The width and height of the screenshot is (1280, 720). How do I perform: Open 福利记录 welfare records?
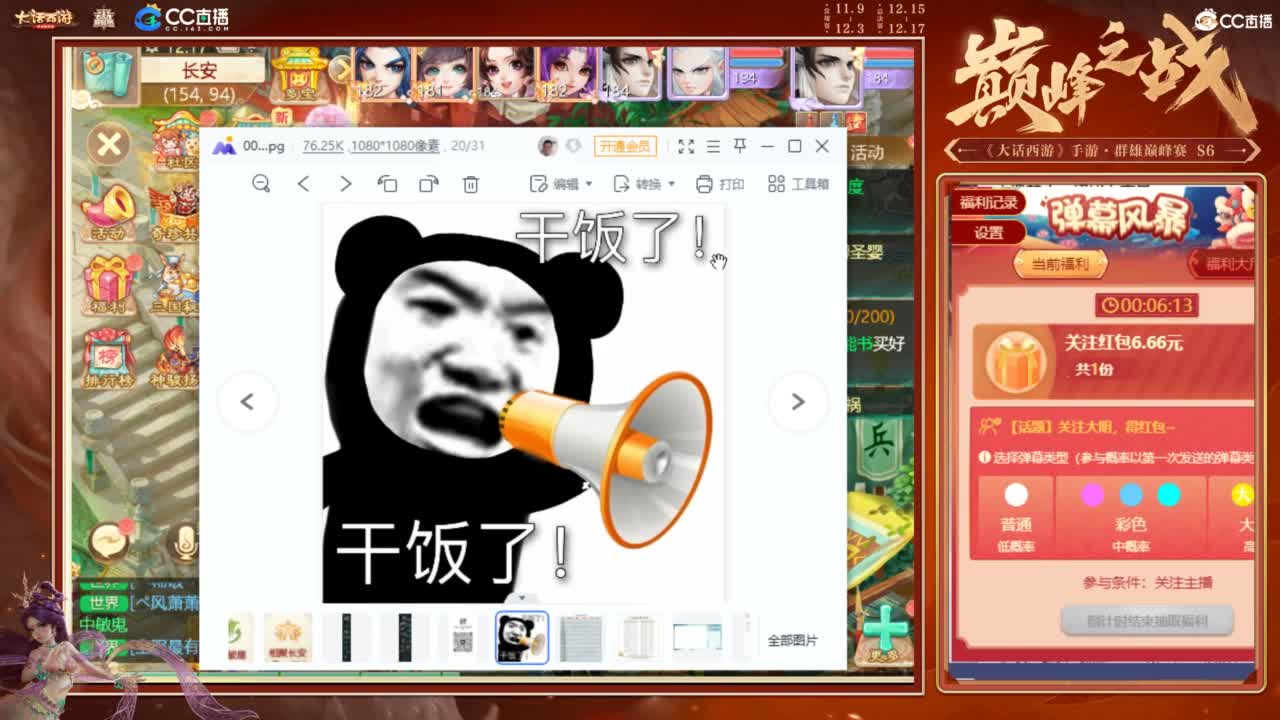(x=988, y=203)
